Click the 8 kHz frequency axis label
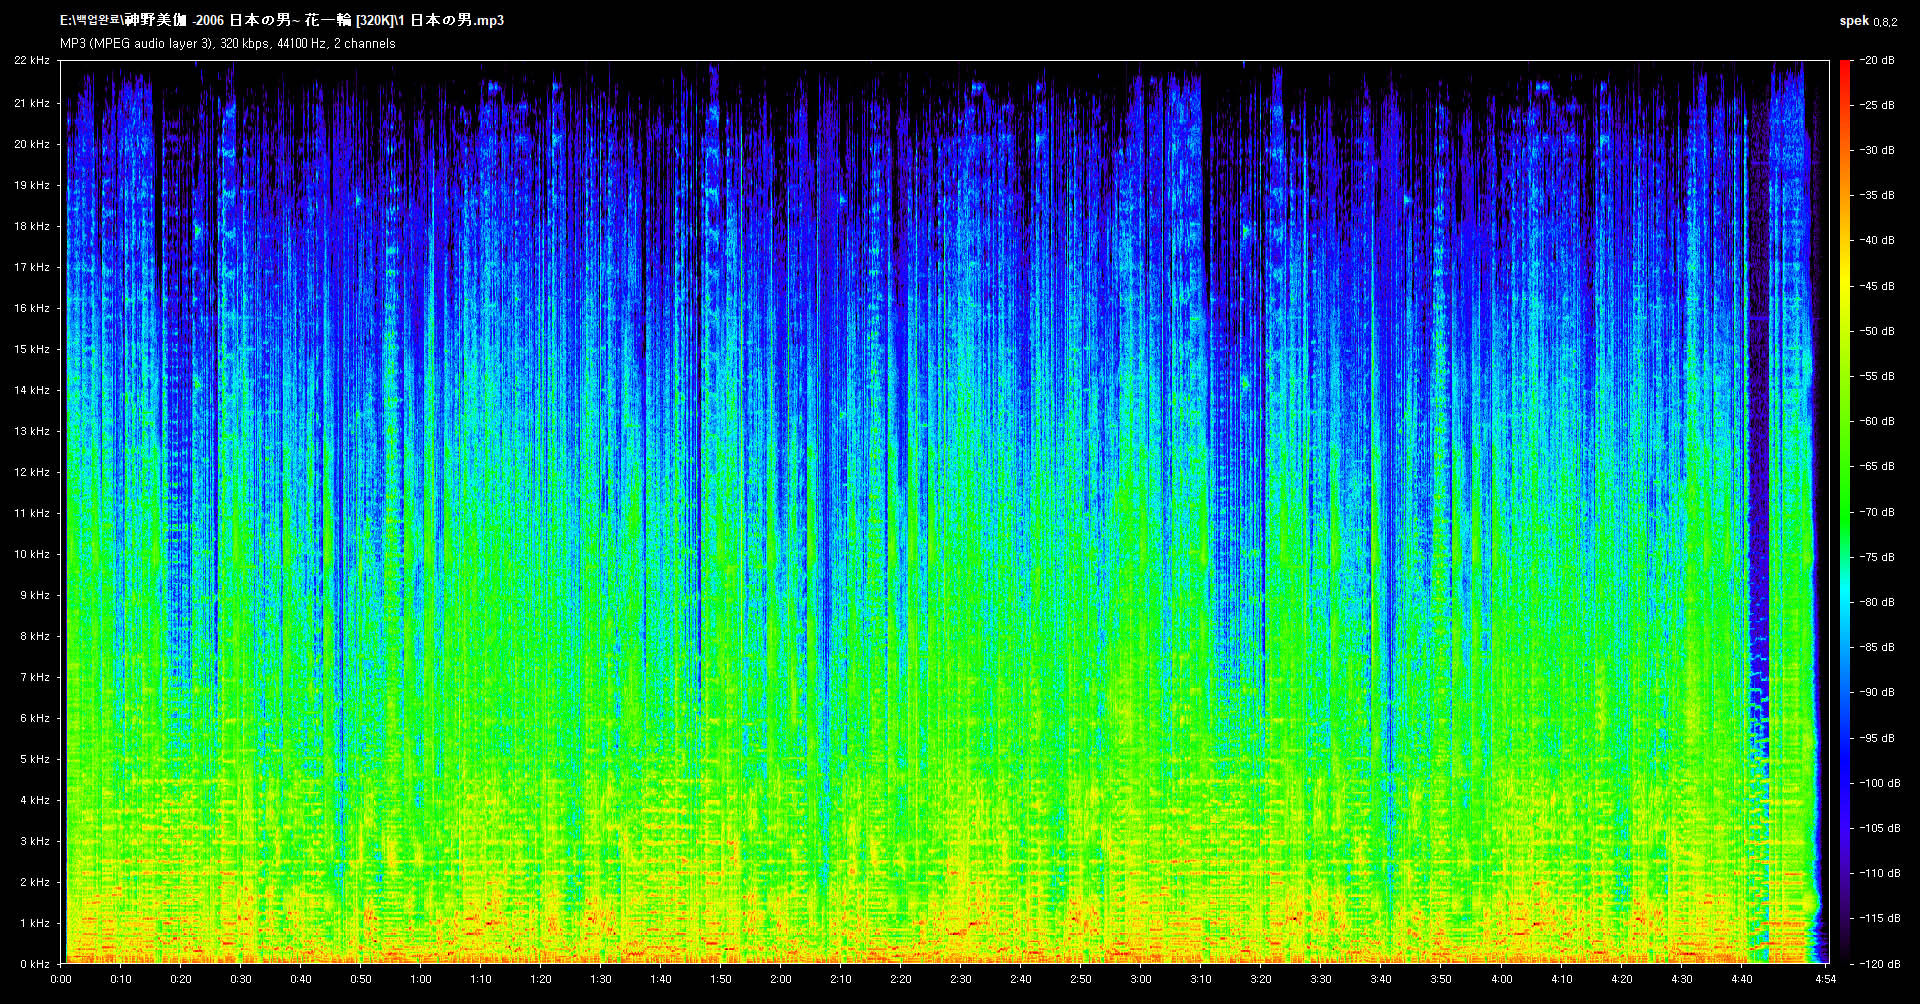The height and width of the screenshot is (1004, 1920). [35, 636]
